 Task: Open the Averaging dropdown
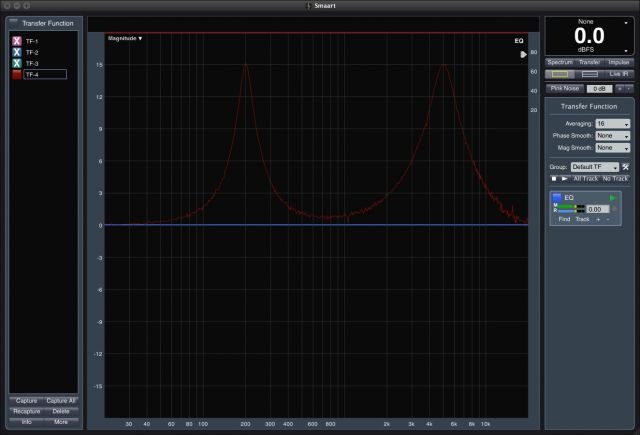pyautogui.click(x=612, y=123)
